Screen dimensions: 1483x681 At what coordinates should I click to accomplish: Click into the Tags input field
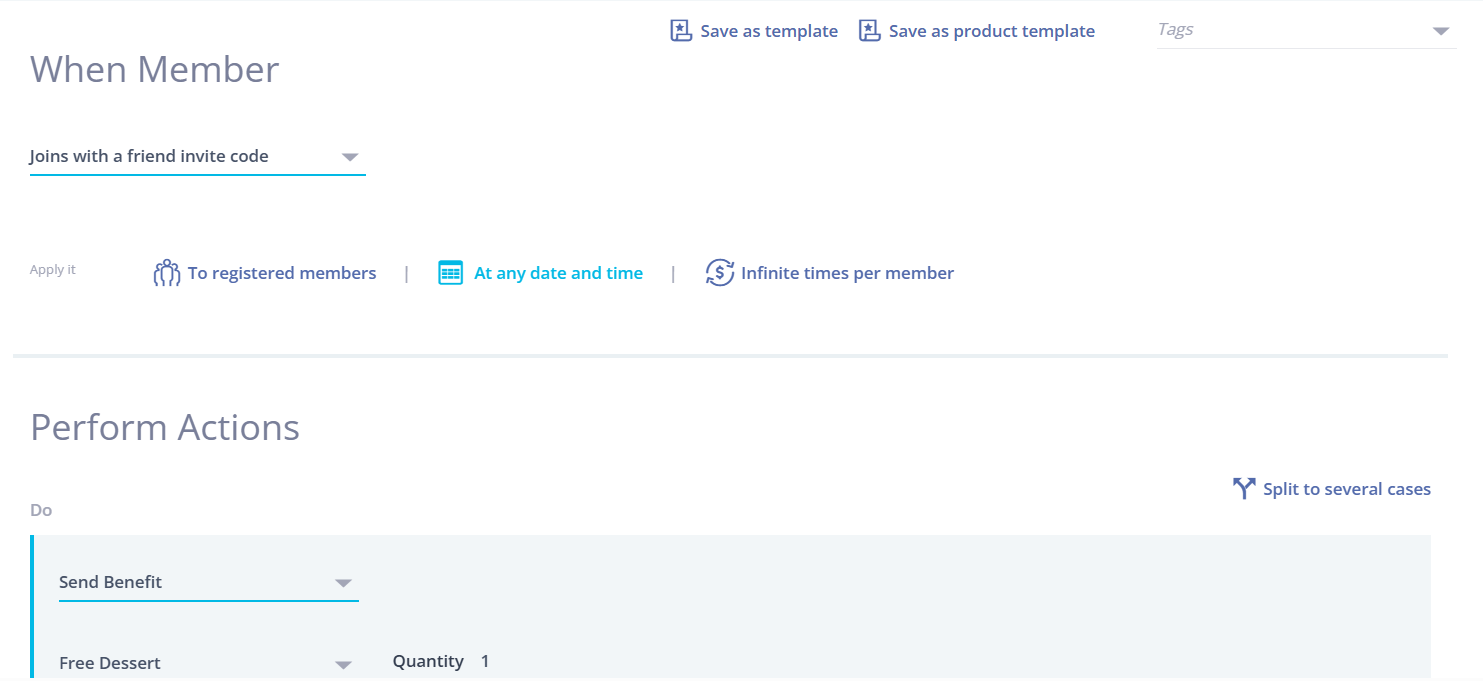[1290, 30]
